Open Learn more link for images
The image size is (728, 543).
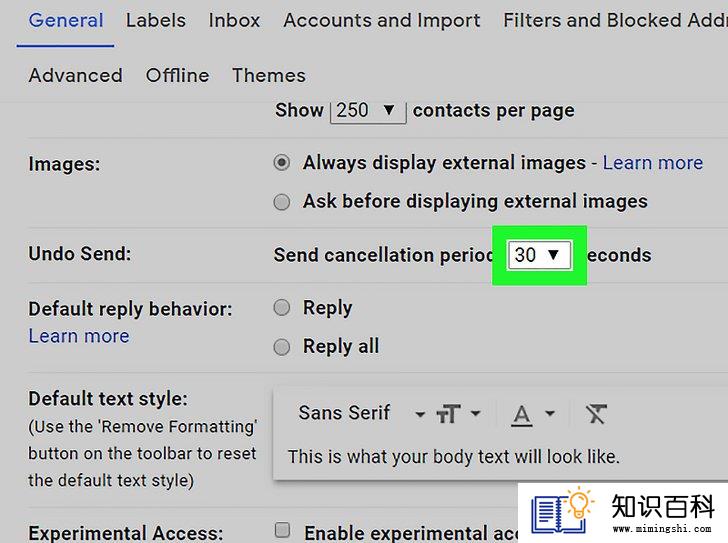click(653, 163)
